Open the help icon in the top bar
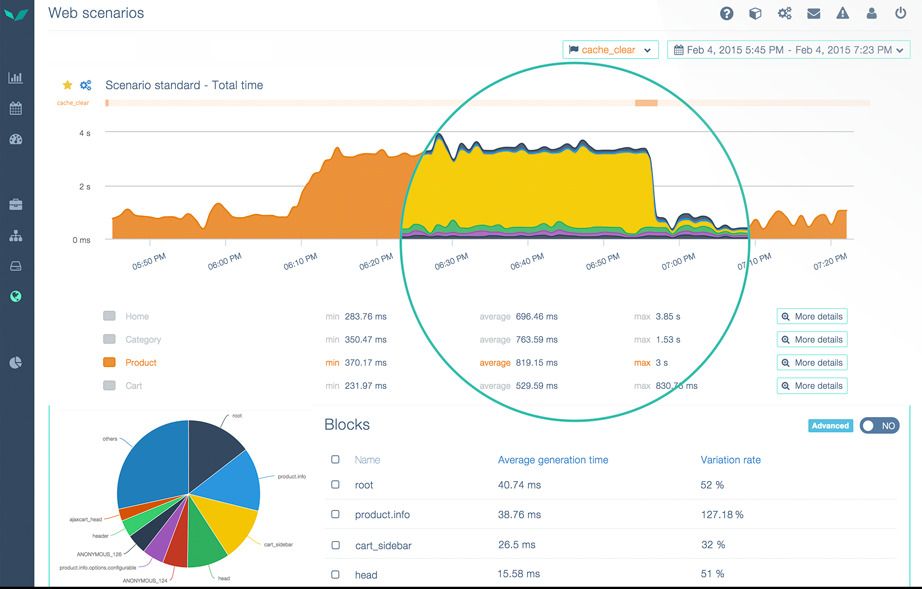Viewport: 922px width, 589px height. click(725, 13)
